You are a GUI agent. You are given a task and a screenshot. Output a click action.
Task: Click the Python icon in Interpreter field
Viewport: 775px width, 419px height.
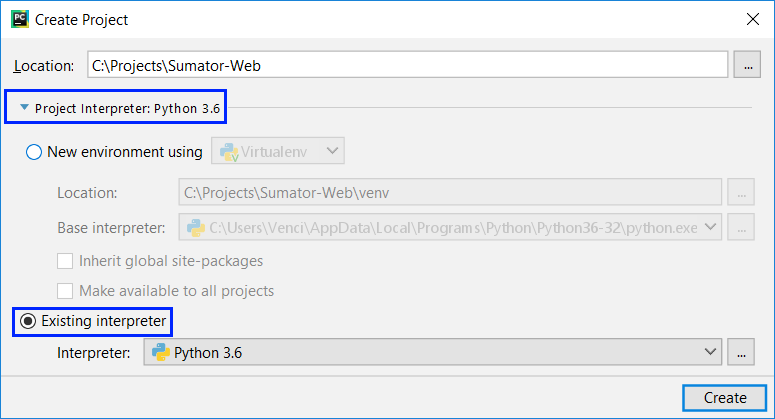(x=160, y=352)
